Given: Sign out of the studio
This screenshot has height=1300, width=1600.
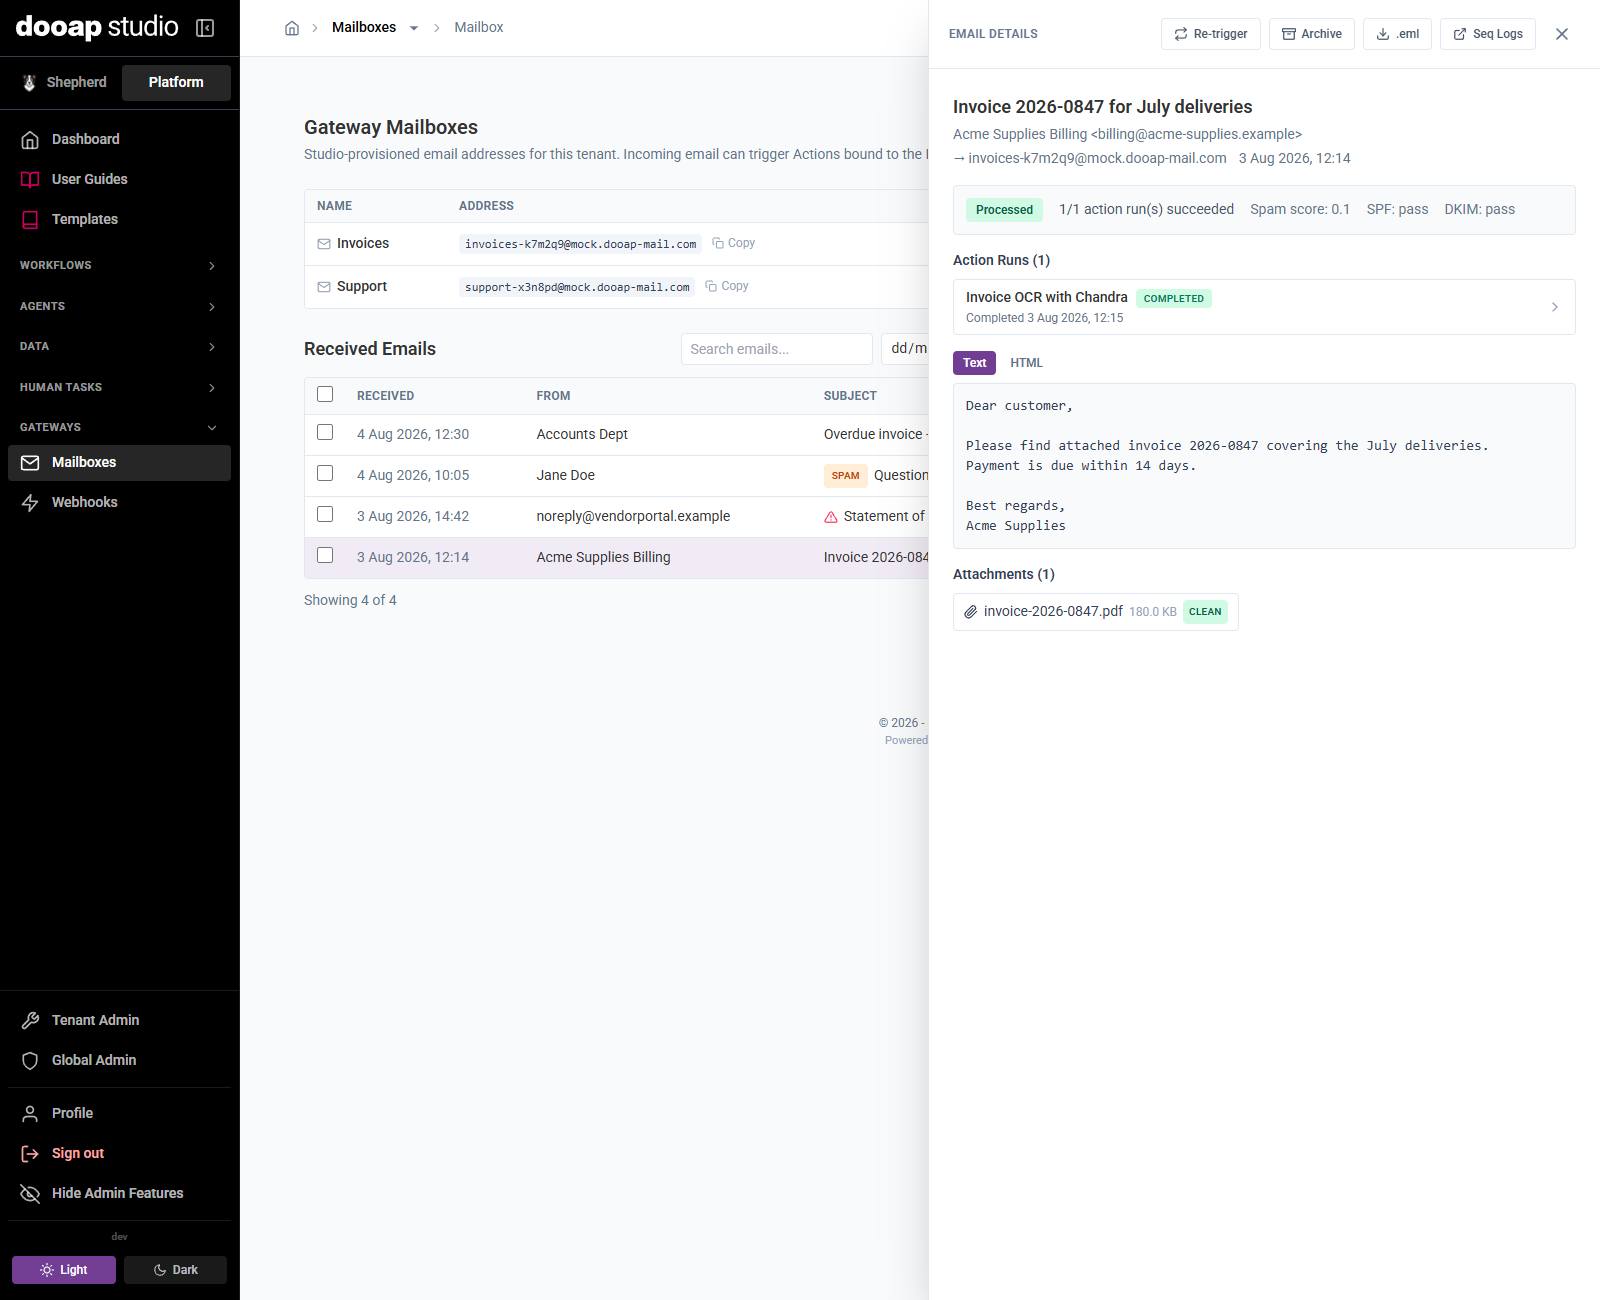Looking at the screenshot, I should click(119, 1153).
